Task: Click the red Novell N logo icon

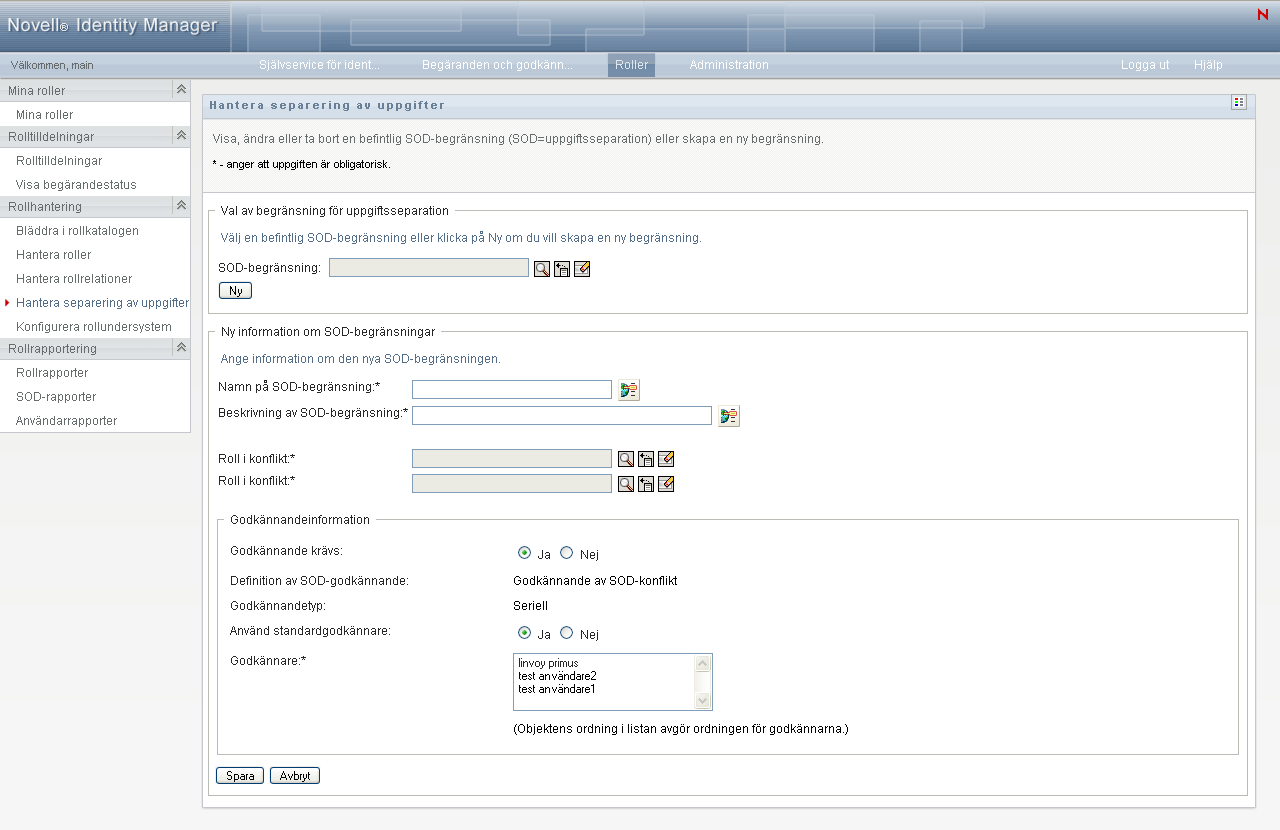Action: (x=1262, y=14)
